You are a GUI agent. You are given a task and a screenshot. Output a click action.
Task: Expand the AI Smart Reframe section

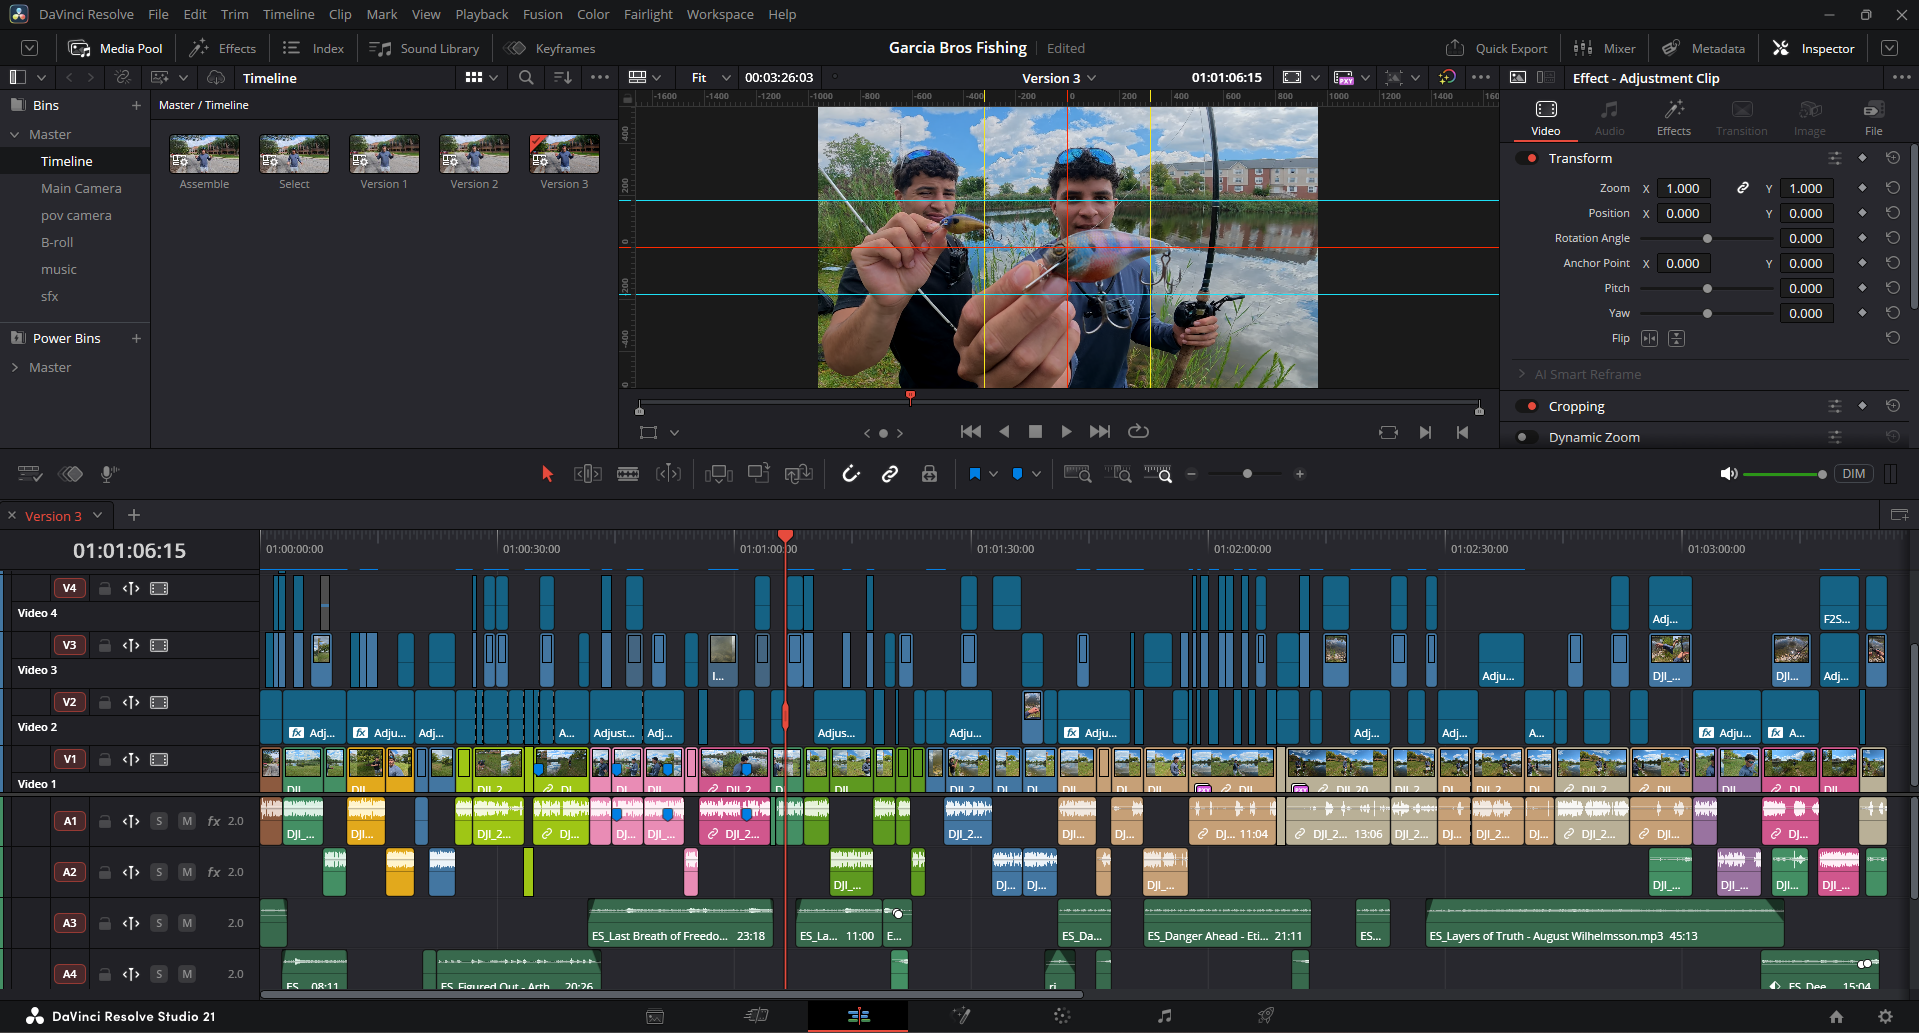[x=1522, y=374]
